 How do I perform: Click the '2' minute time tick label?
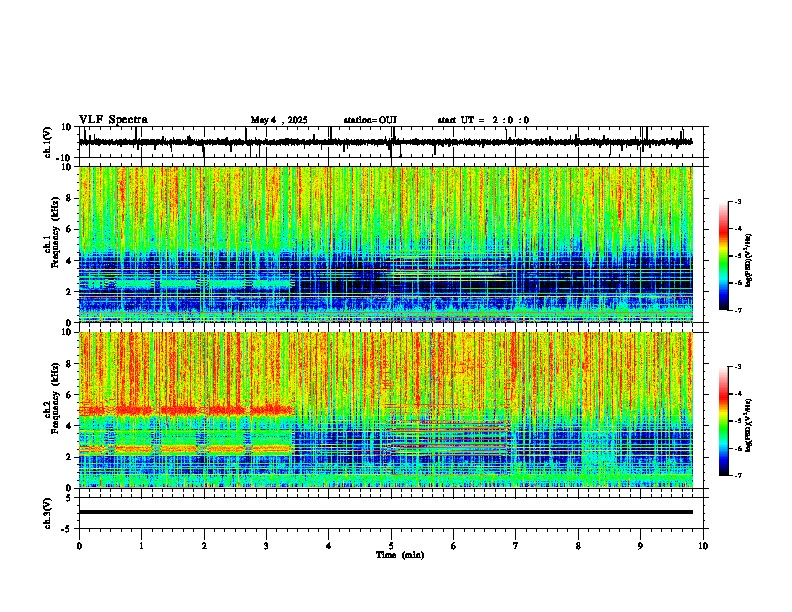click(x=204, y=546)
